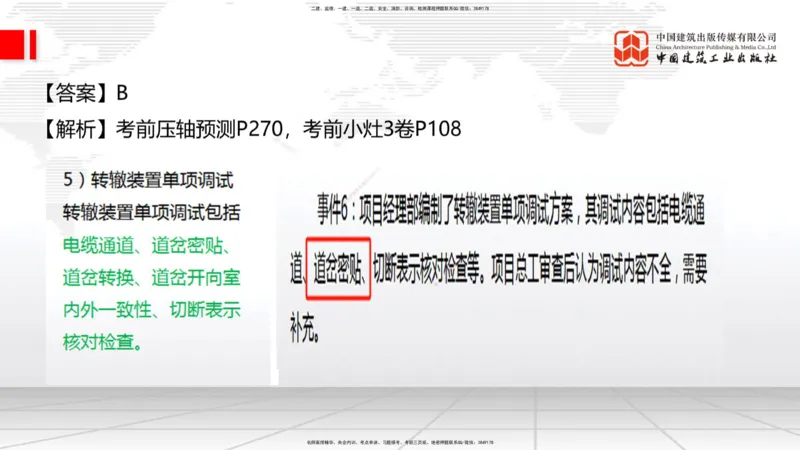Select the answer line "【答案】B"

86,93
